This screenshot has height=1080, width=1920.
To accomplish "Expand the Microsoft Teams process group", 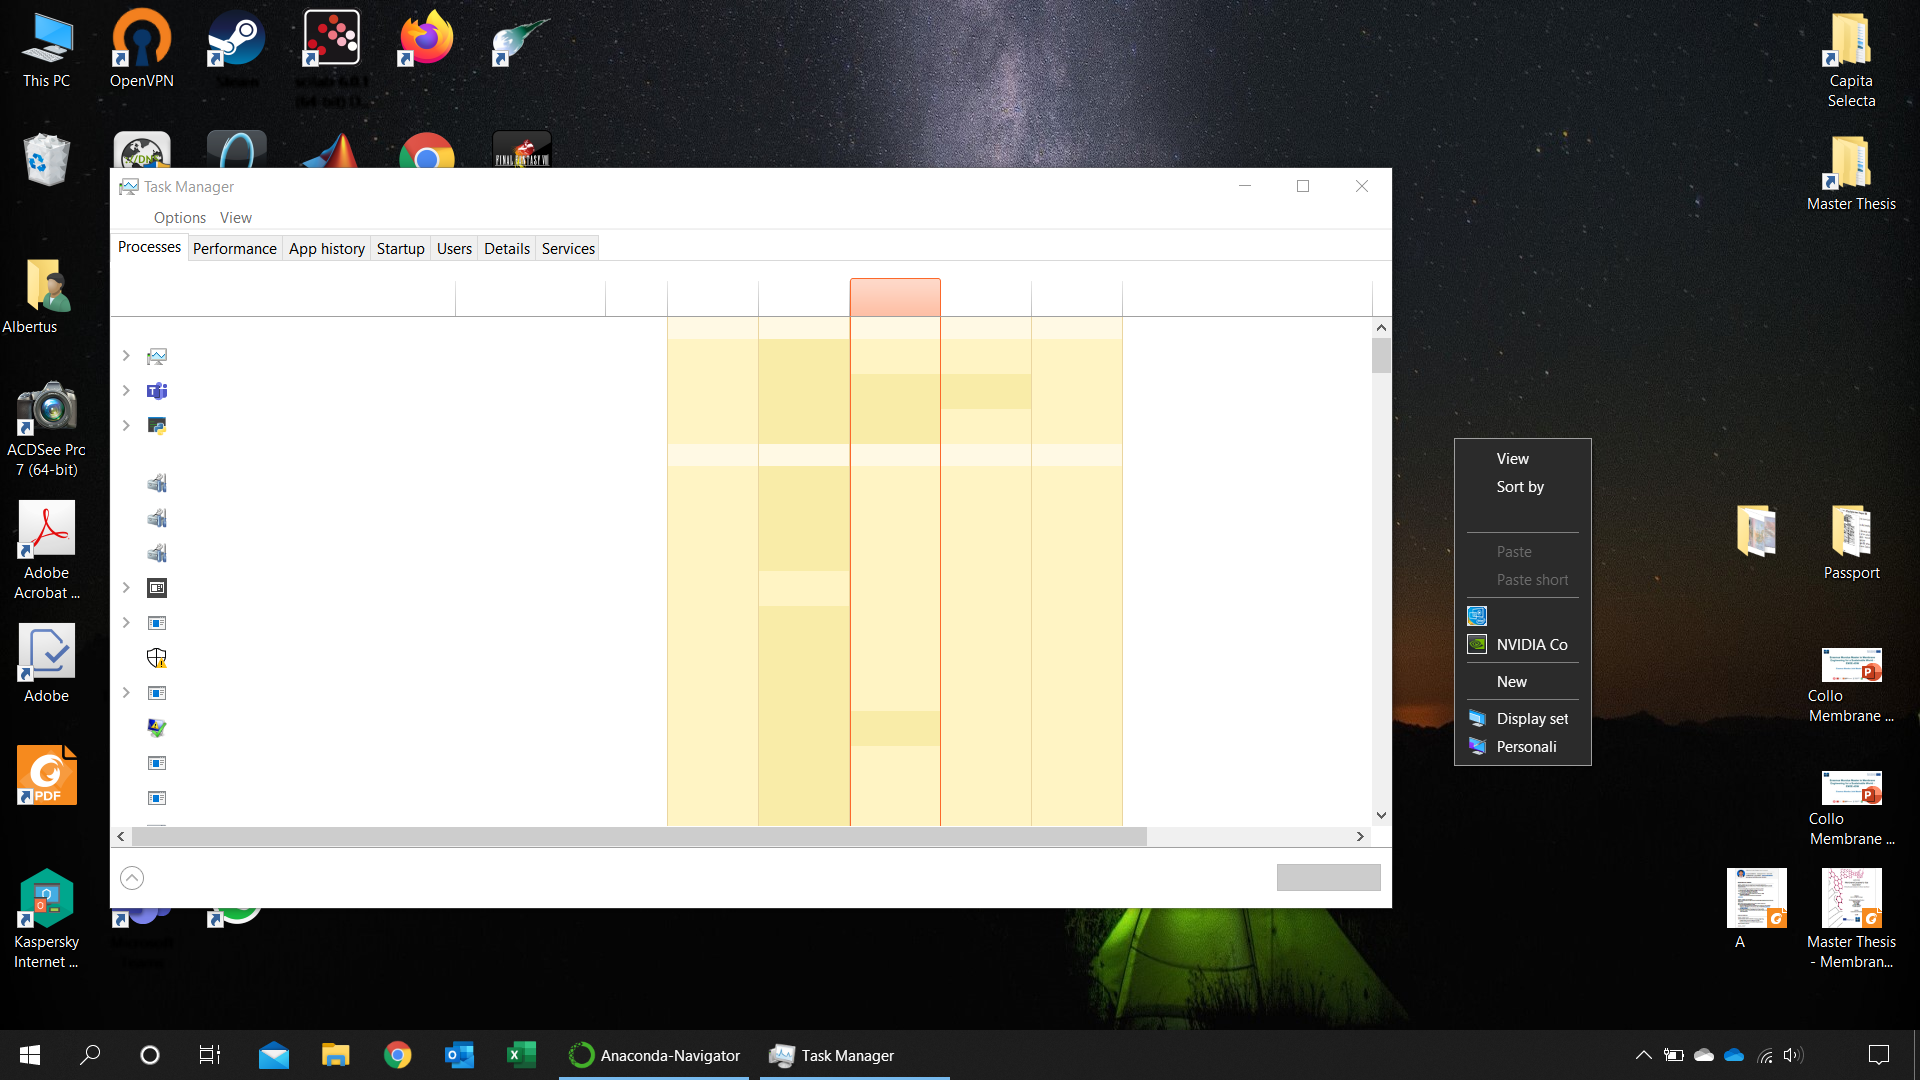I will tap(126, 391).
